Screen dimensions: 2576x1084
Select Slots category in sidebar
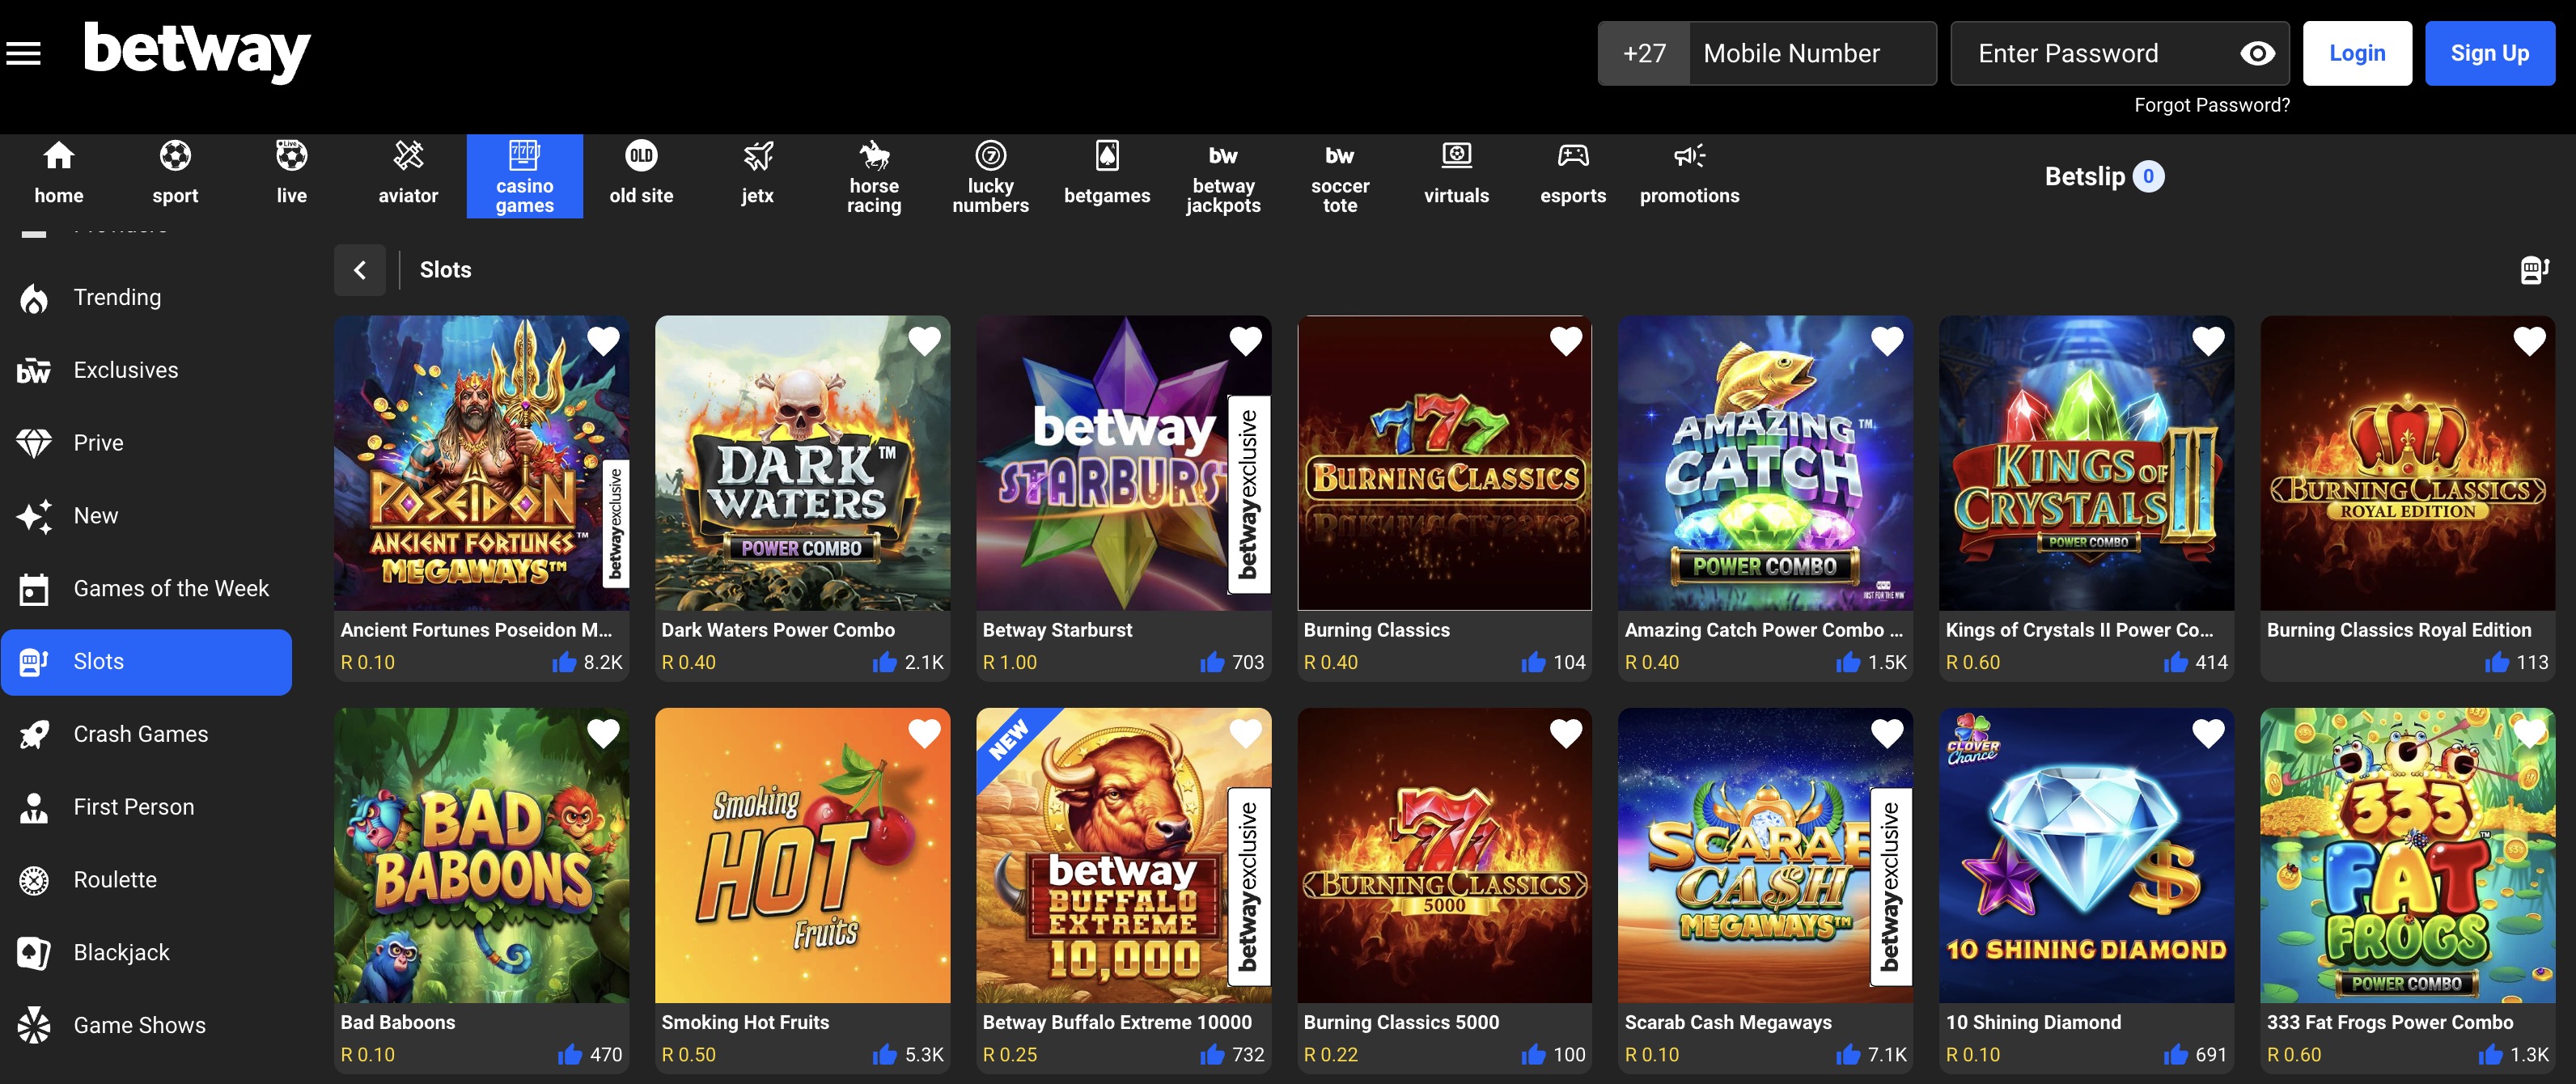tap(146, 662)
